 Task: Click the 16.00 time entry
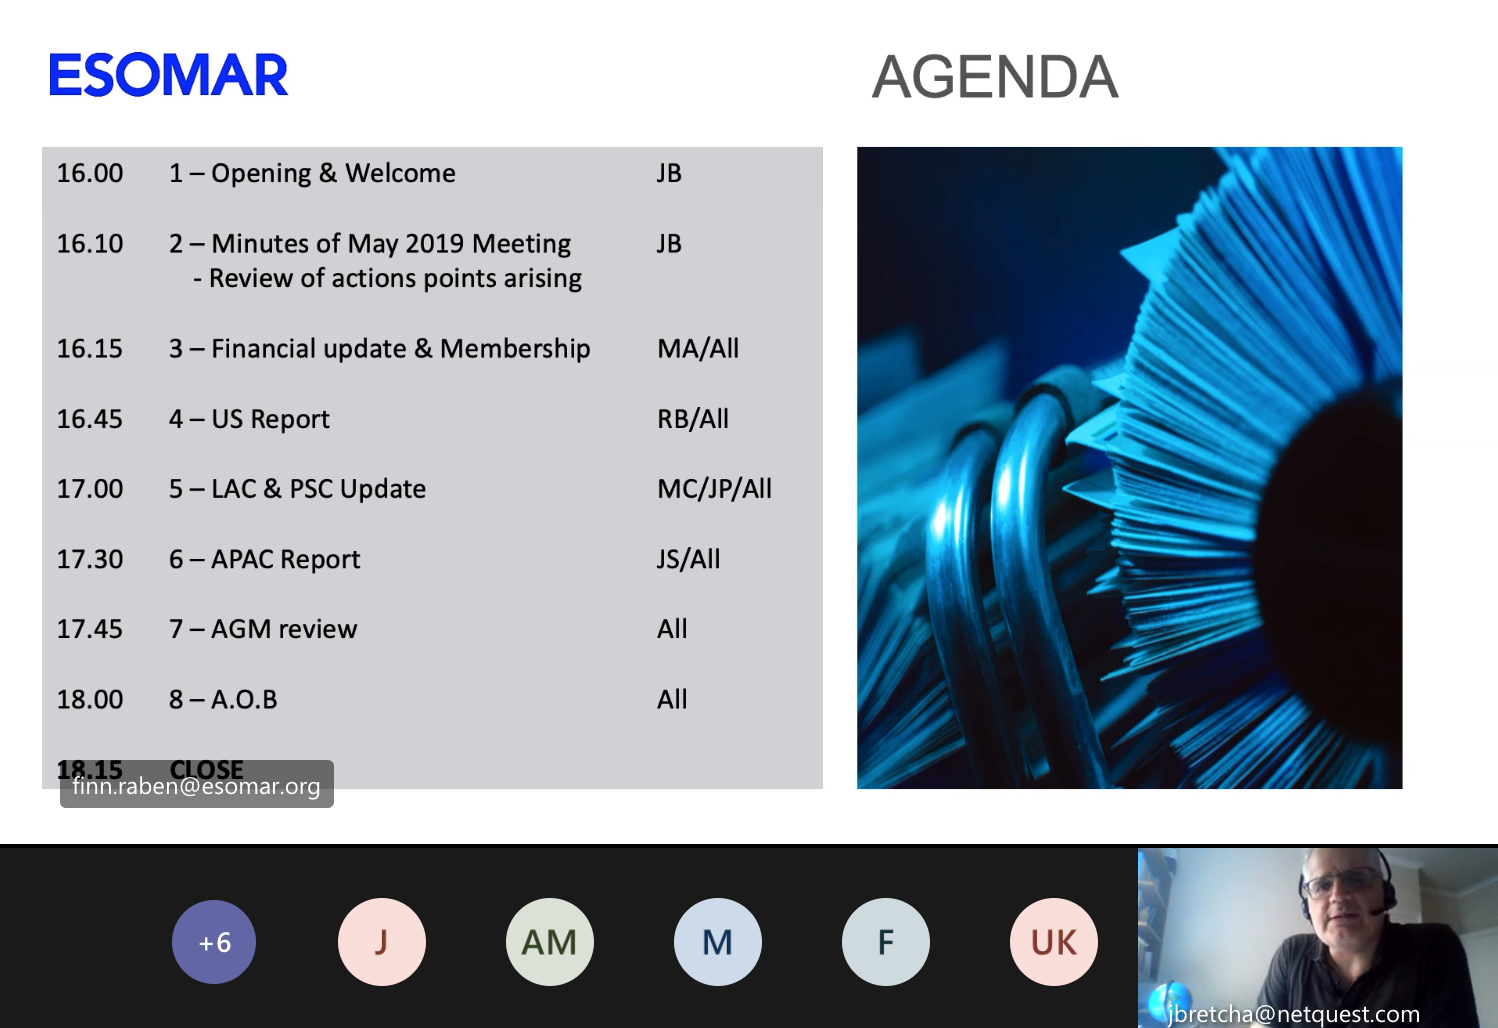click(90, 173)
